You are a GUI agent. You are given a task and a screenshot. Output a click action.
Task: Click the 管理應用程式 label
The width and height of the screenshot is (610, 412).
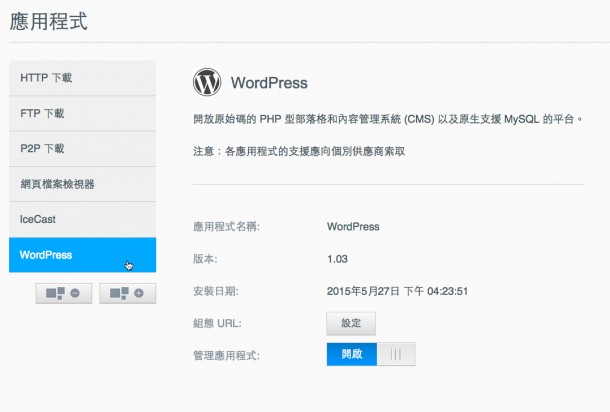(x=226, y=355)
